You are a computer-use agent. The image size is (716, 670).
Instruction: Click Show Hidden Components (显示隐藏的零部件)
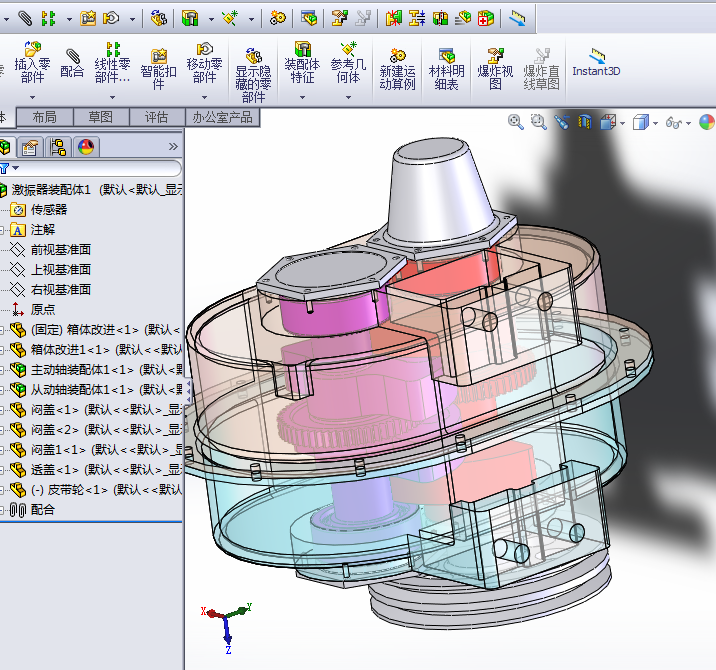(253, 75)
